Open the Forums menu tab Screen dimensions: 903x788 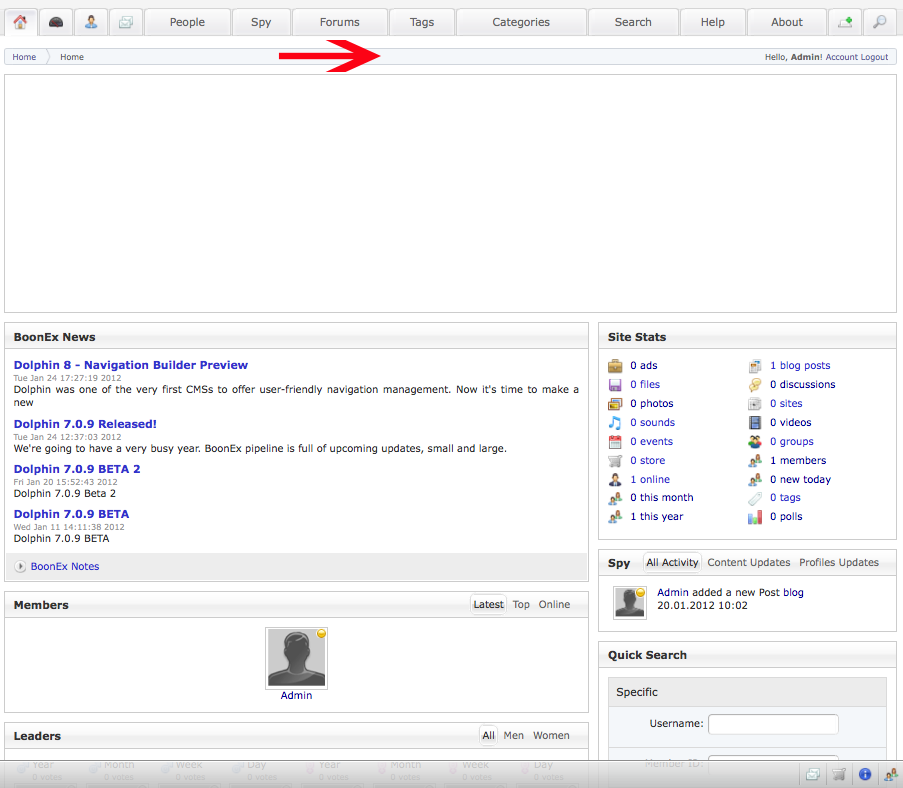339,22
